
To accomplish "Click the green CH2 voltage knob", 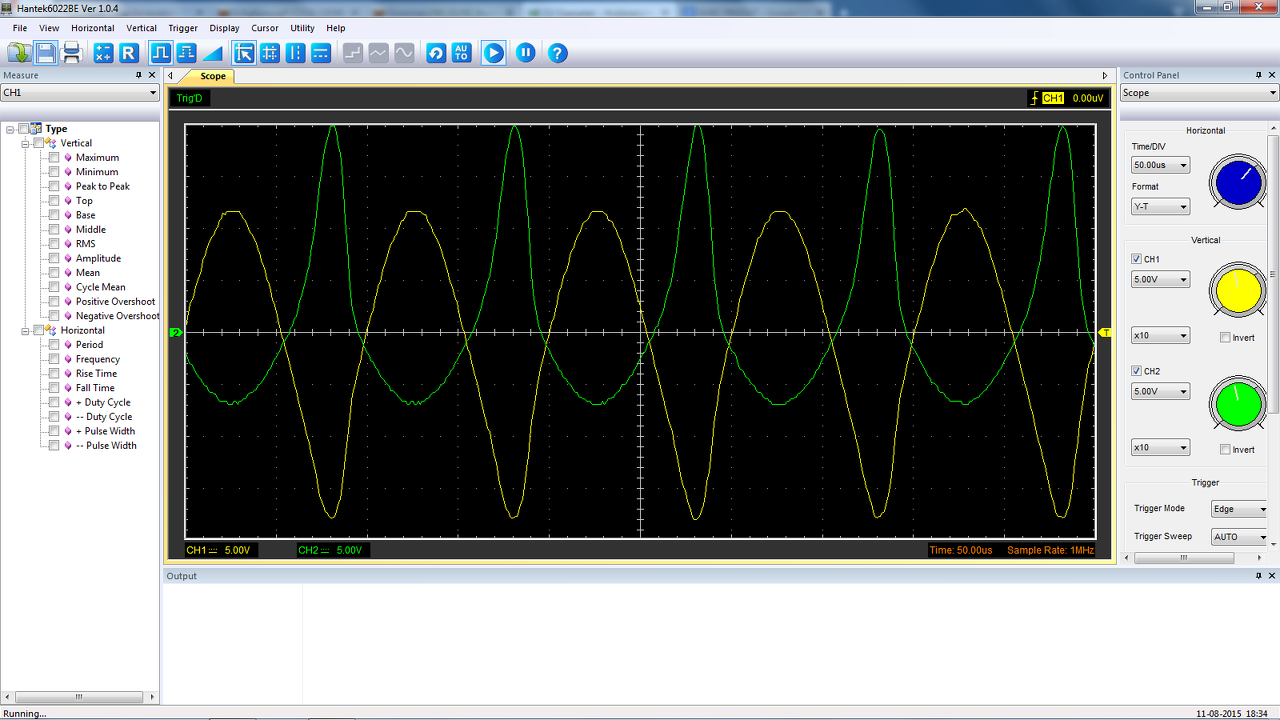I will [1238, 403].
